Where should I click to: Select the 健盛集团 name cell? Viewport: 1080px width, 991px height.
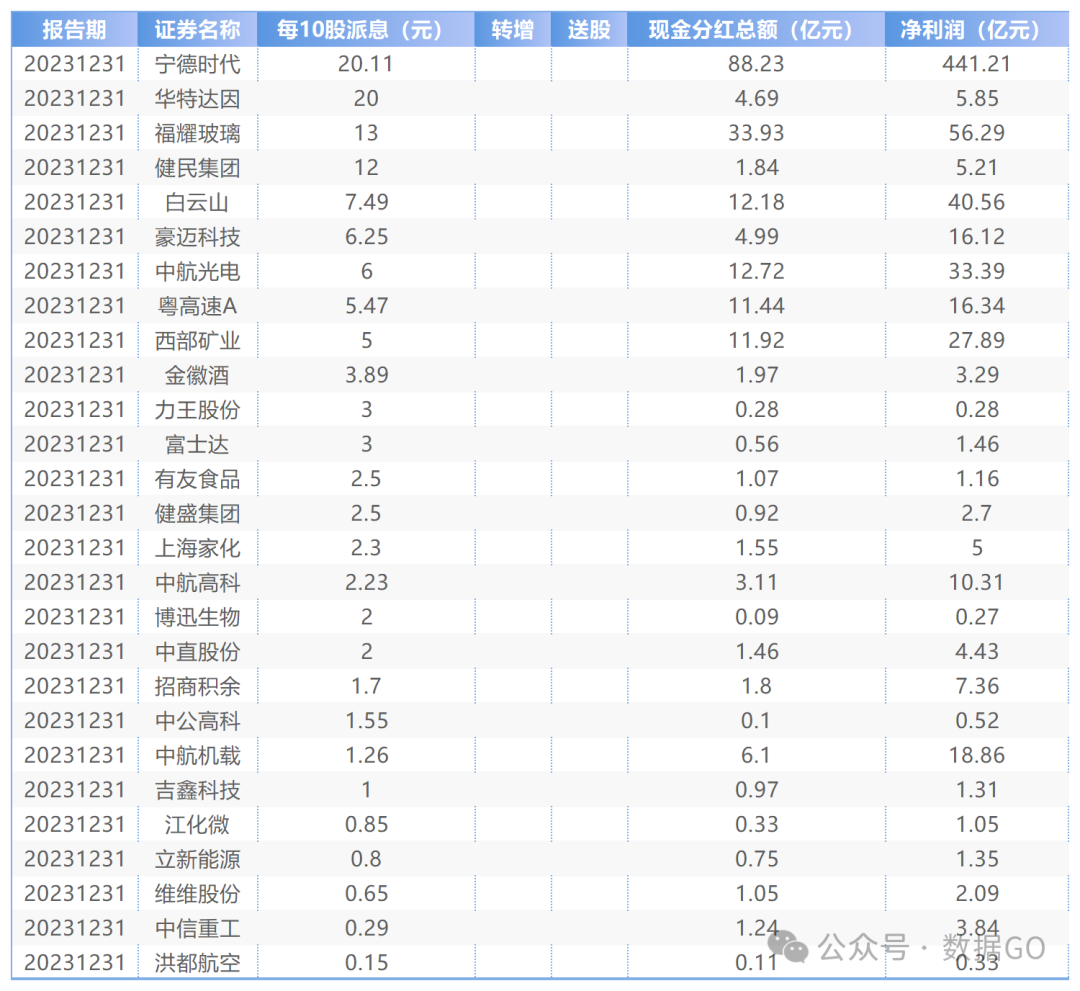pyautogui.click(x=198, y=513)
